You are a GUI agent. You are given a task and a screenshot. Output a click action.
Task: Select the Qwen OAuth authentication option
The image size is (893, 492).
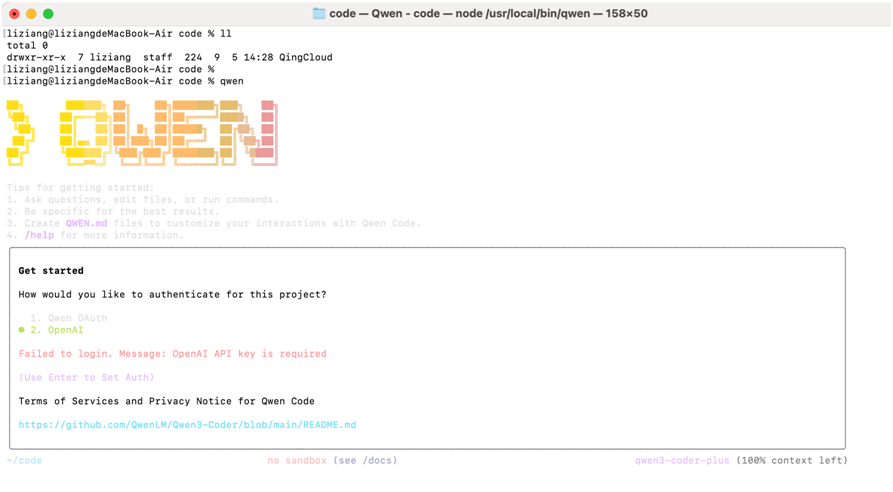tap(68, 318)
